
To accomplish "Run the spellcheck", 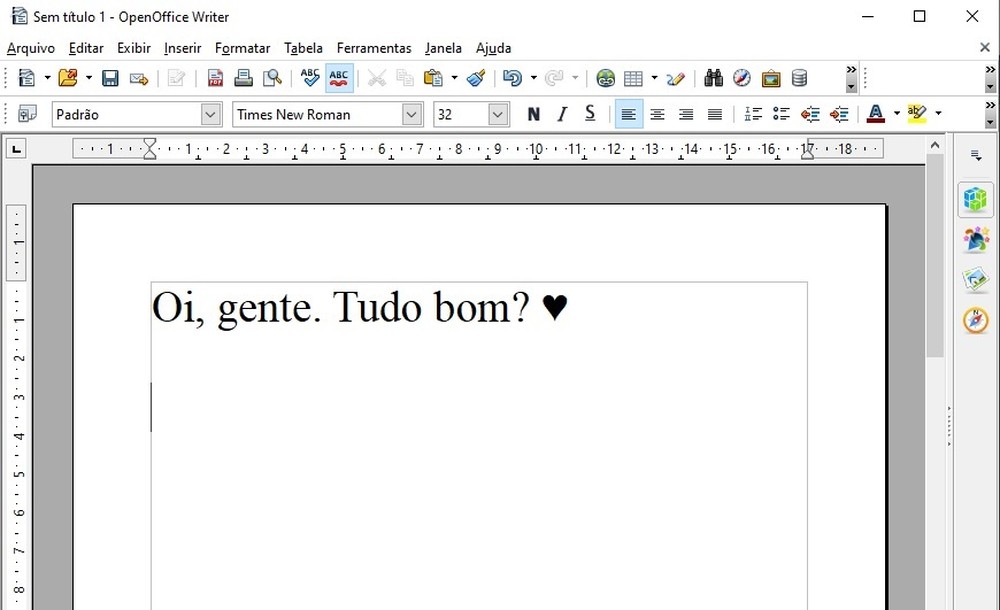I will [310, 77].
